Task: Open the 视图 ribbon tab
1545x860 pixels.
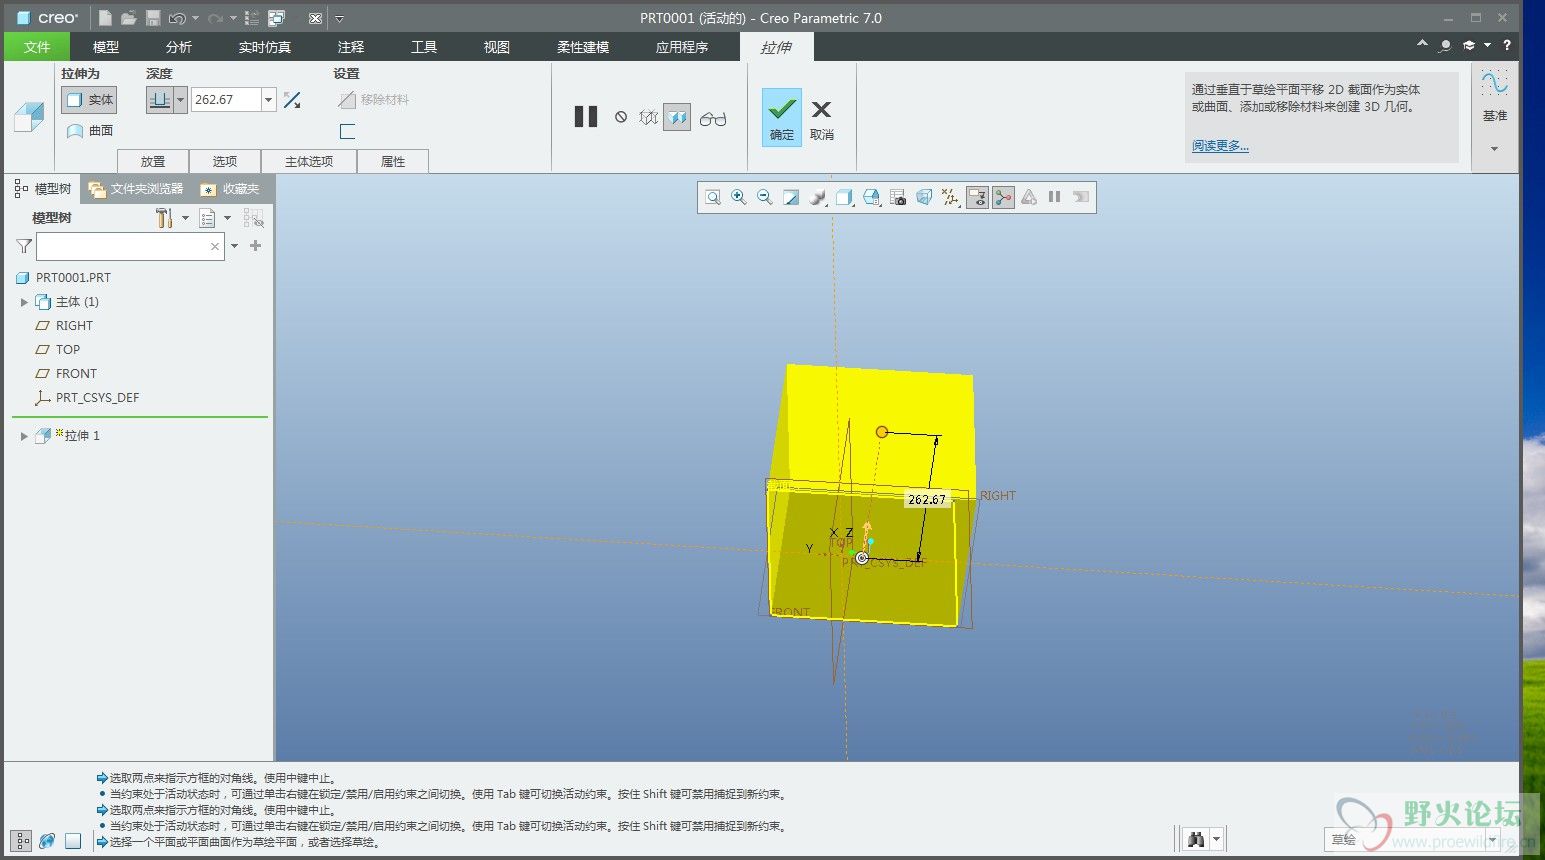Action: (497, 47)
